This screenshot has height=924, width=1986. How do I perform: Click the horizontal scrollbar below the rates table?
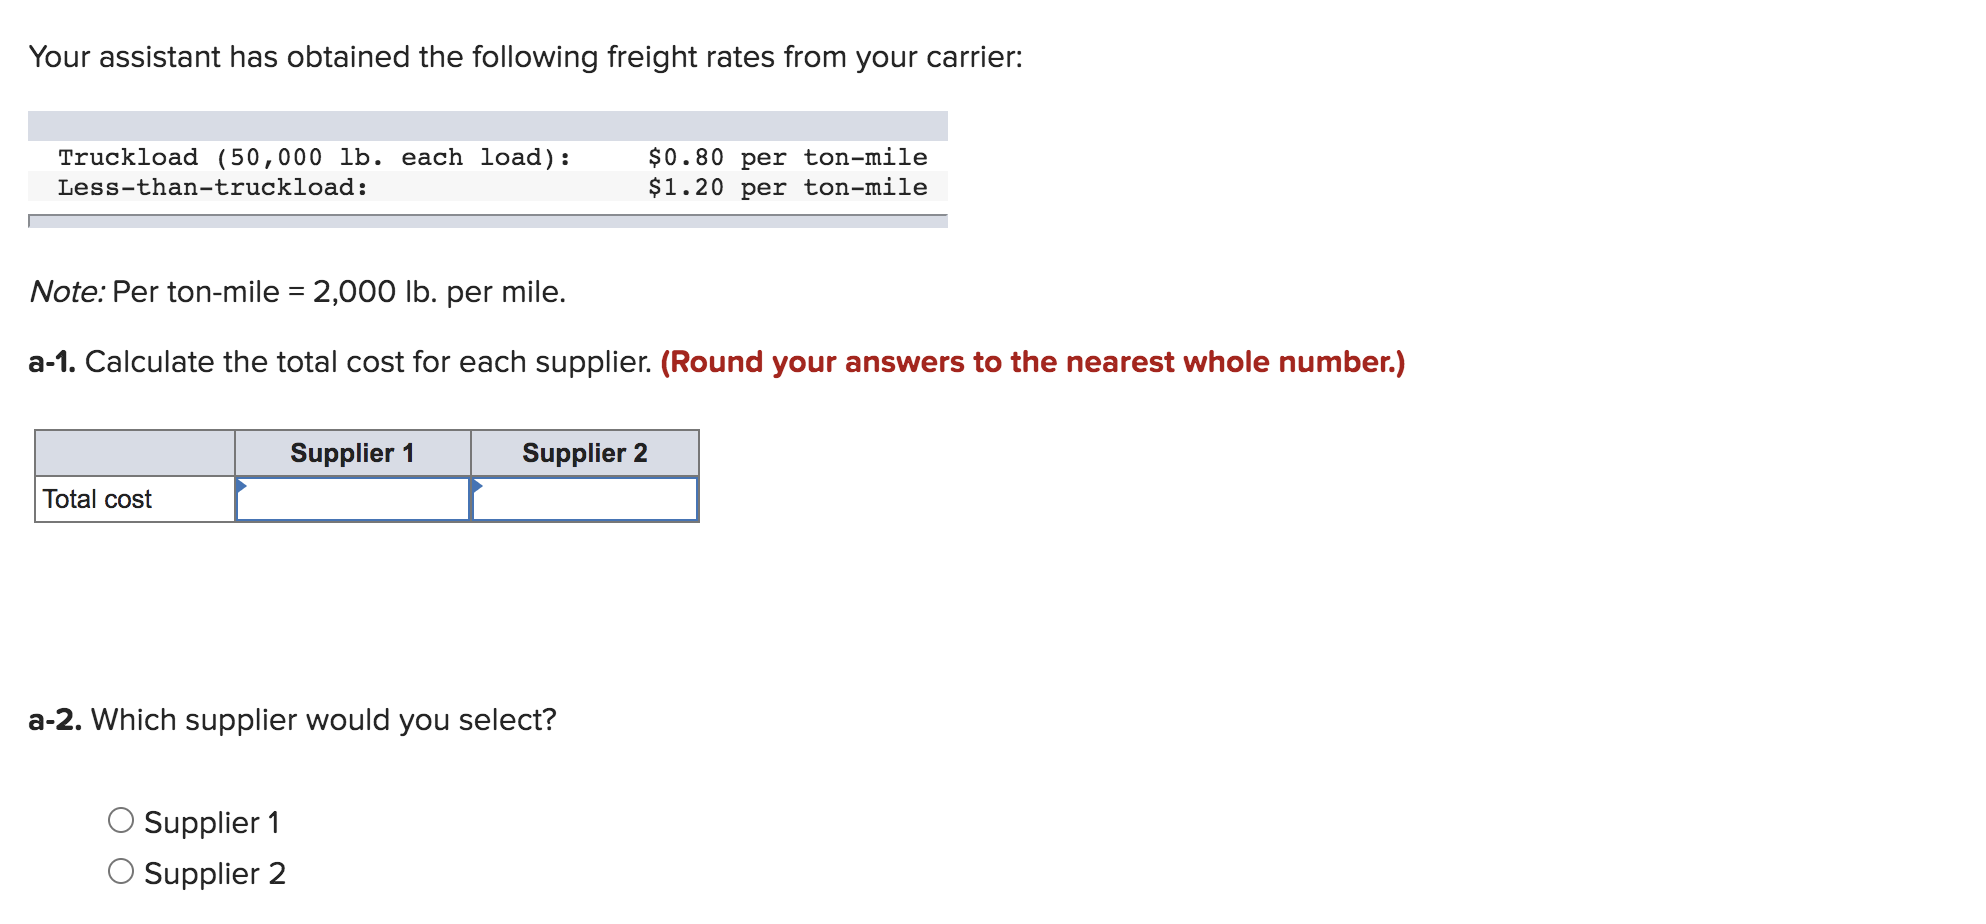coord(487,221)
